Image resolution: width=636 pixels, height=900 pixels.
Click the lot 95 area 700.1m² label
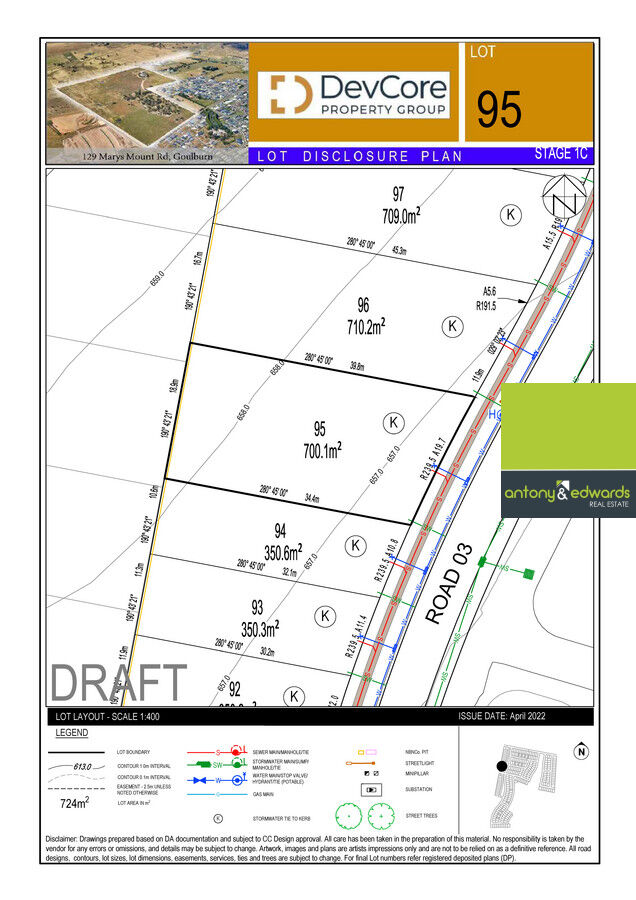tap(322, 451)
